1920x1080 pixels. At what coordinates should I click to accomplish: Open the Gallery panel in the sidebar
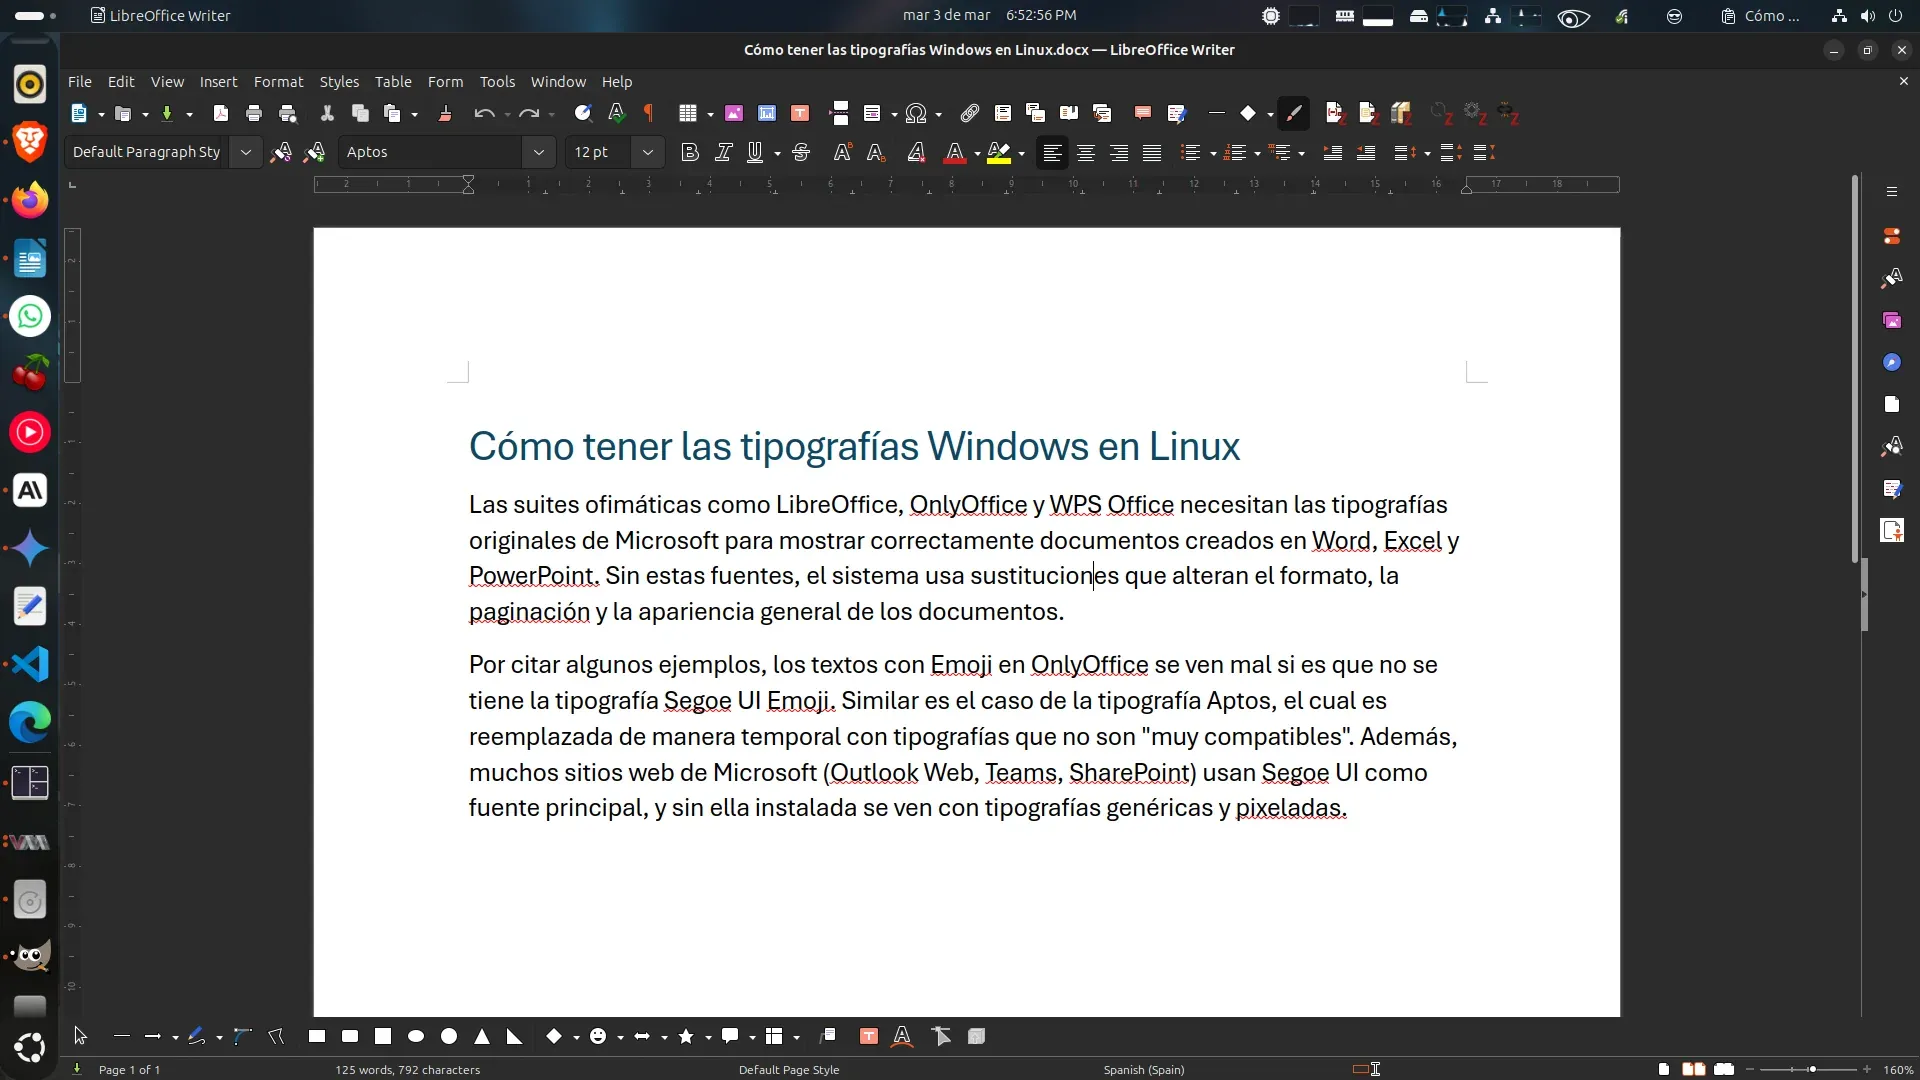(x=1893, y=320)
